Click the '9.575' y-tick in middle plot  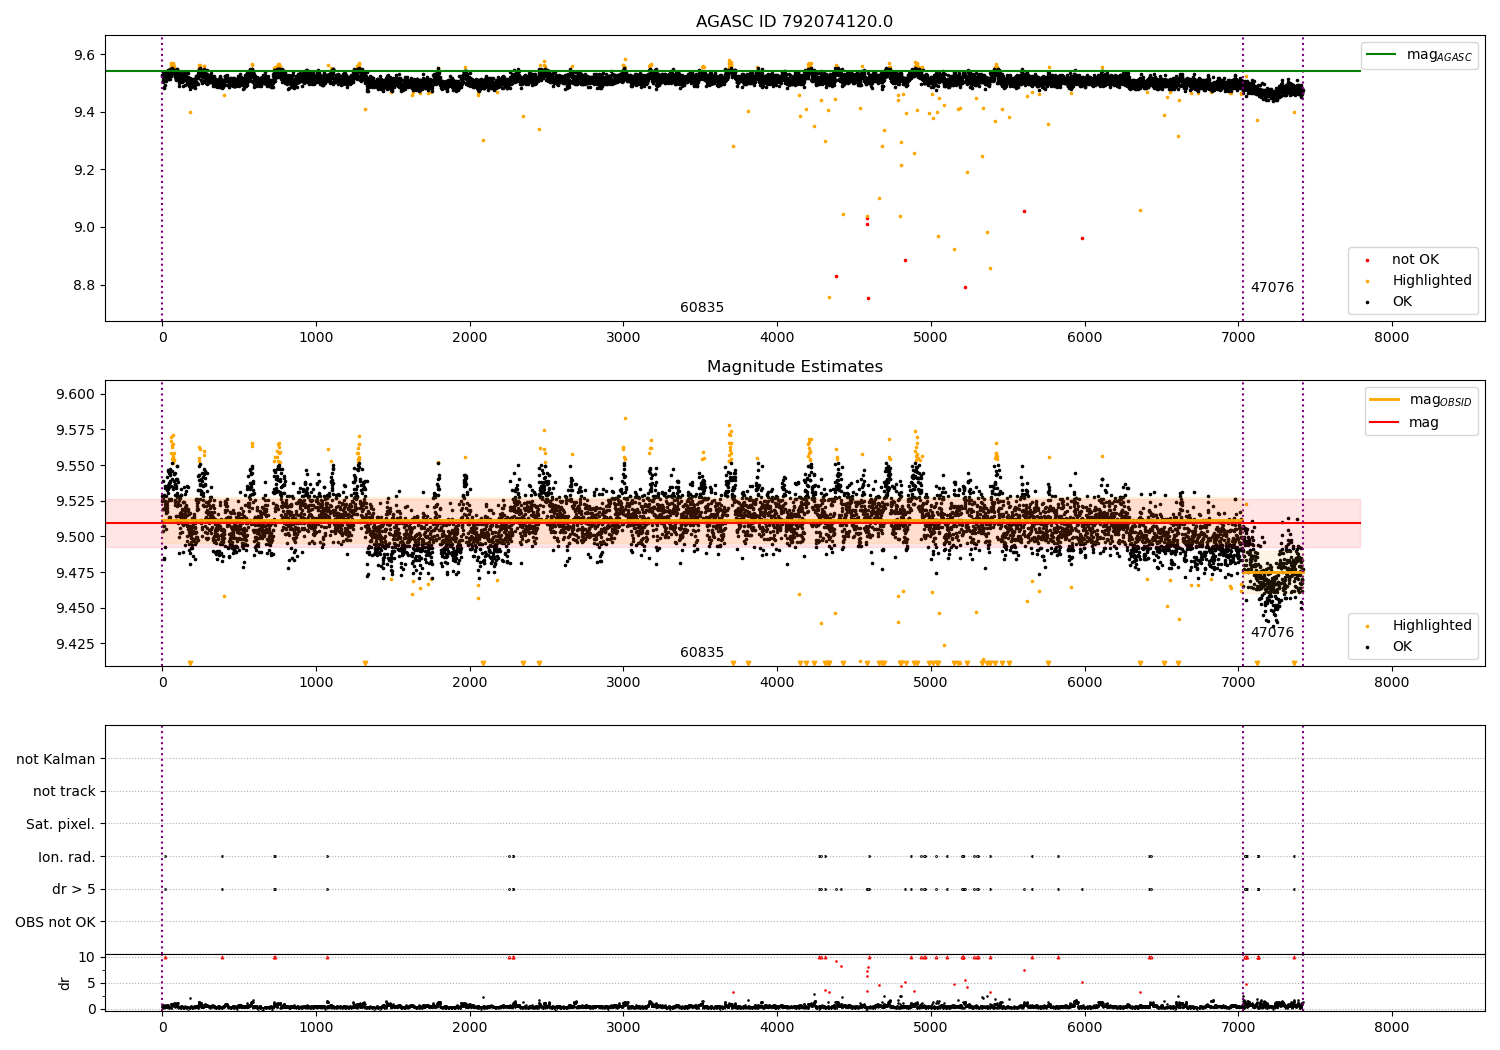click(x=75, y=431)
